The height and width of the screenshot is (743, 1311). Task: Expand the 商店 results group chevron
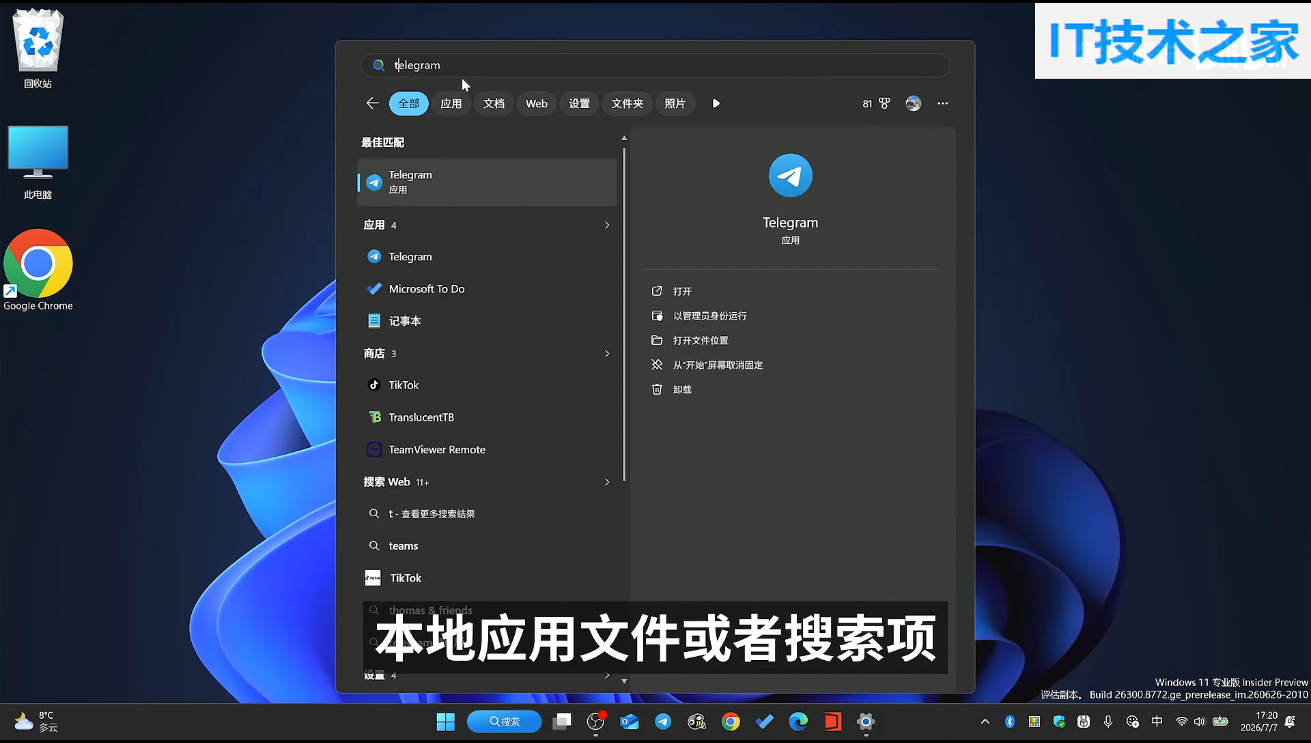point(607,353)
